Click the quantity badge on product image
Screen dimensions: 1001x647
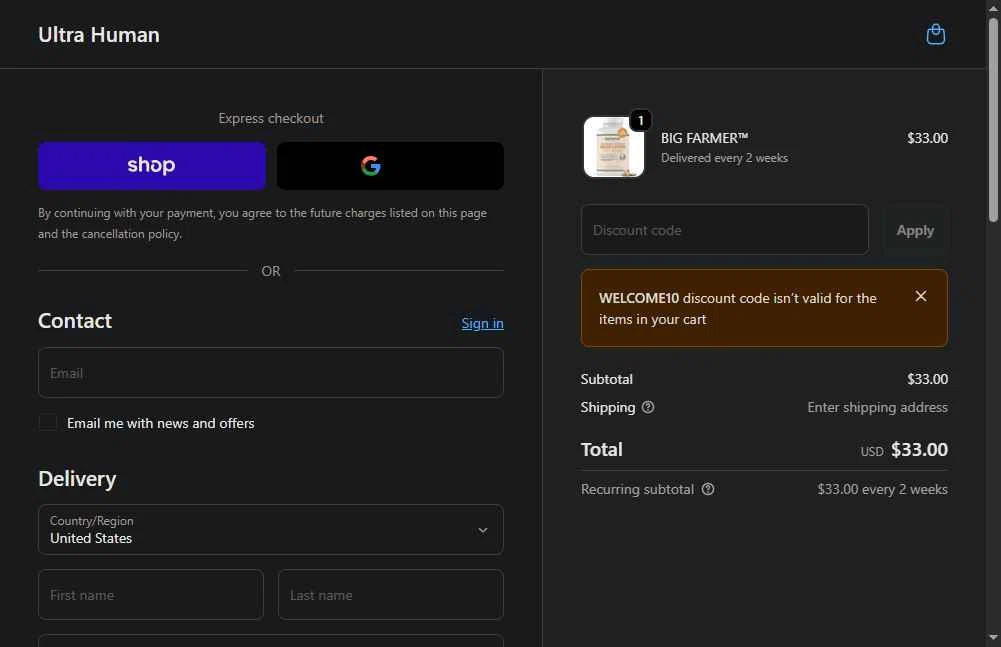click(640, 120)
